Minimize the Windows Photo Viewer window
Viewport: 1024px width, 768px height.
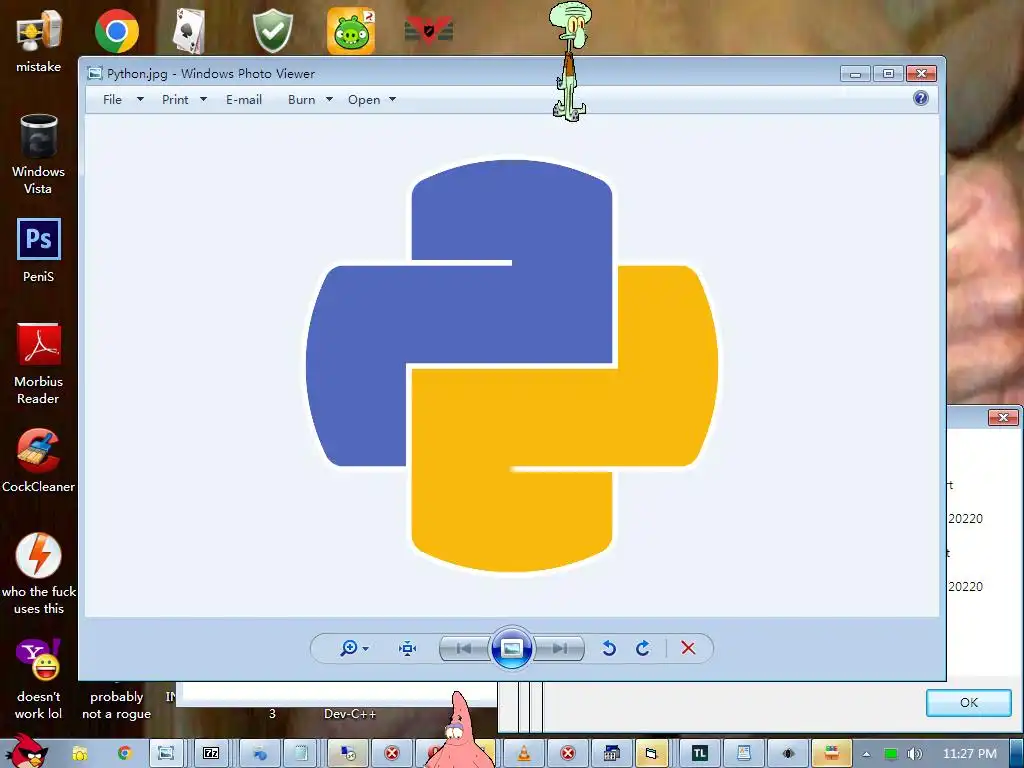855,74
